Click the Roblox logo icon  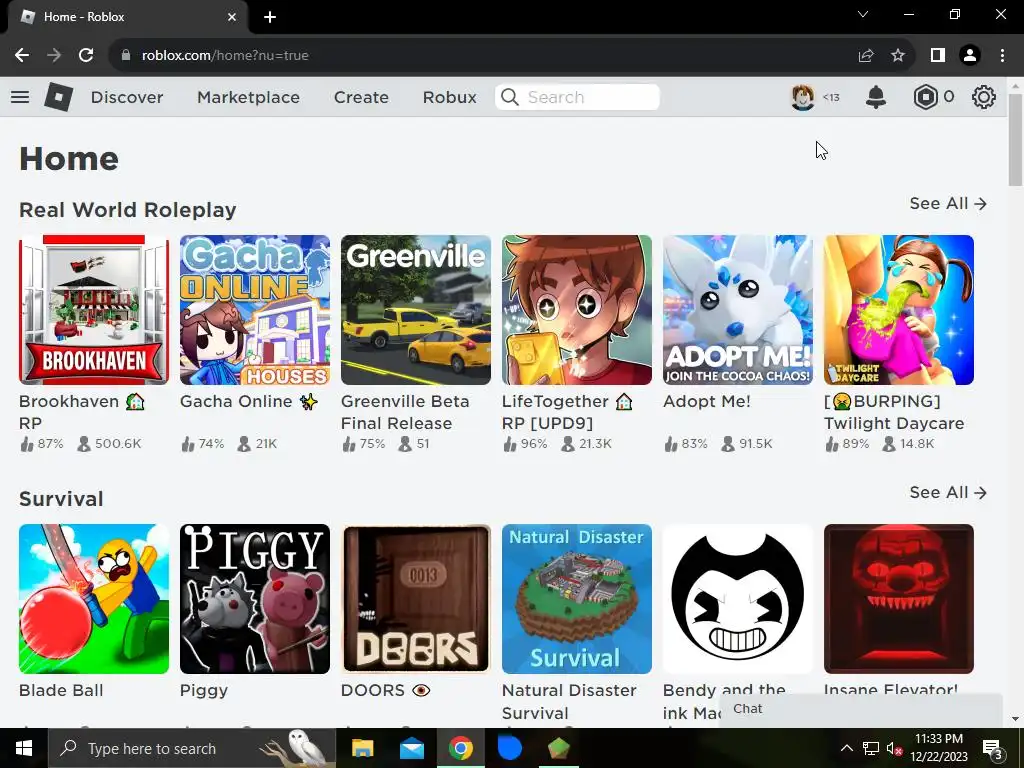[58, 97]
